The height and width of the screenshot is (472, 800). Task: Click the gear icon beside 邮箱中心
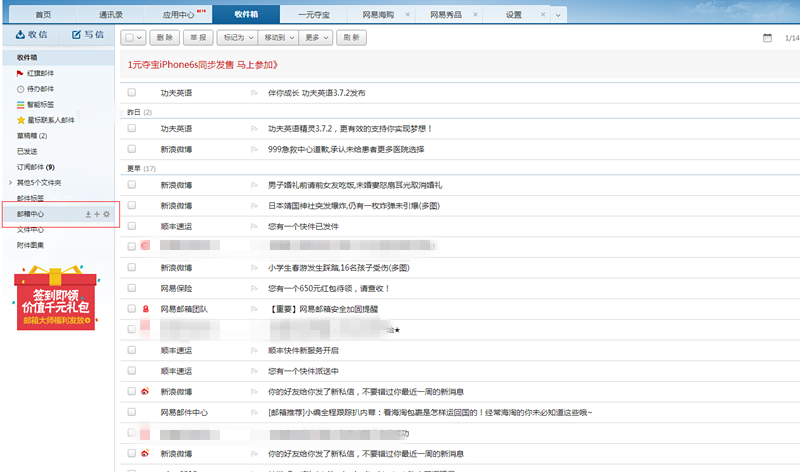106,214
